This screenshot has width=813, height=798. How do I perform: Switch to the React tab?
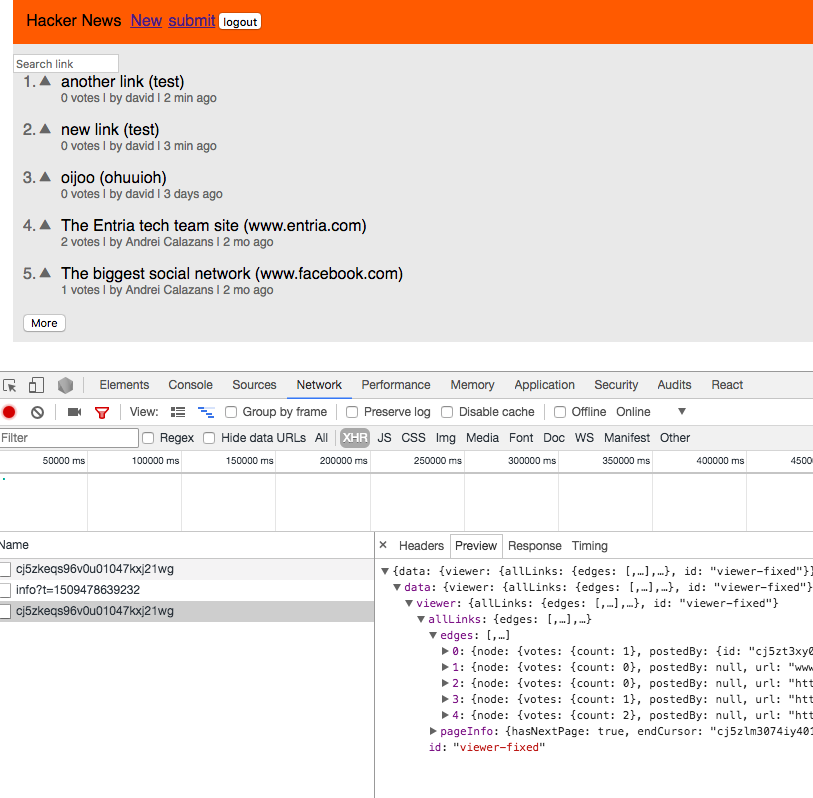point(727,385)
